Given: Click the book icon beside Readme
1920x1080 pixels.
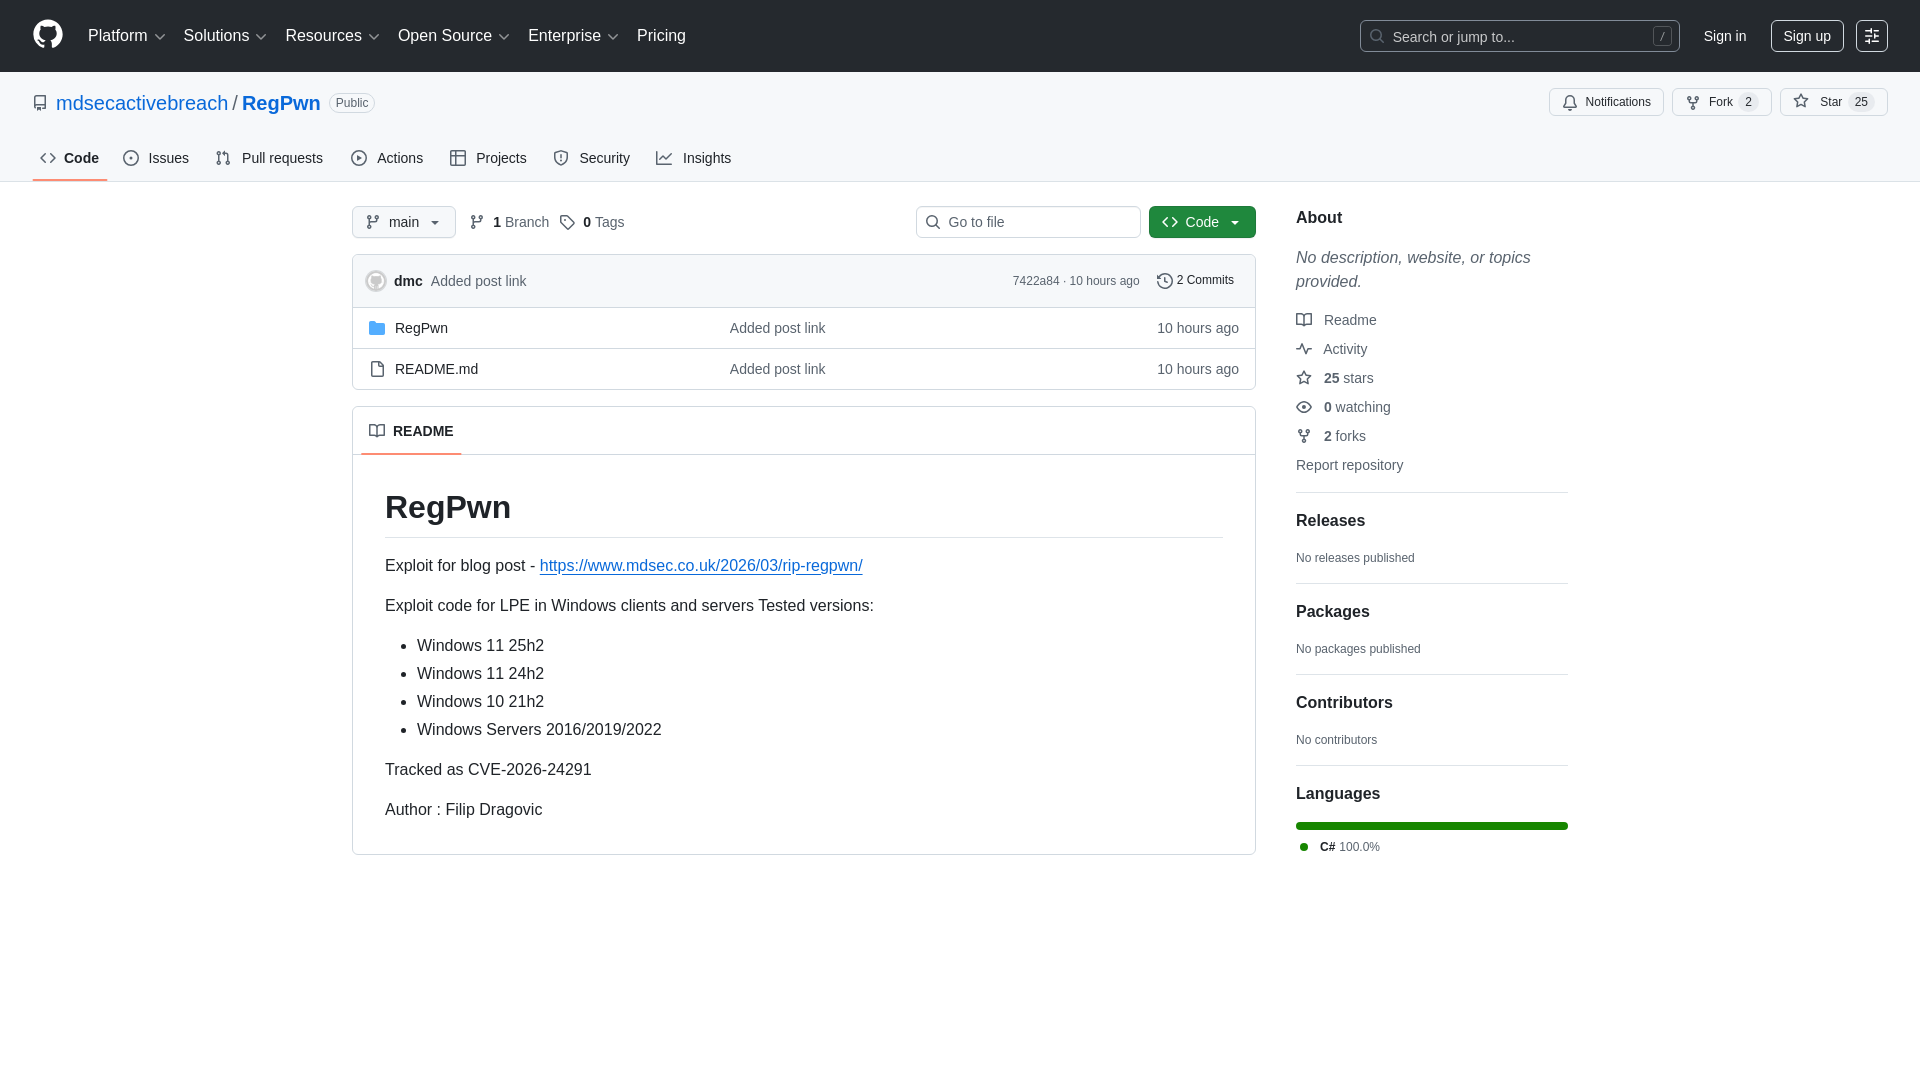Looking at the screenshot, I should [1304, 320].
